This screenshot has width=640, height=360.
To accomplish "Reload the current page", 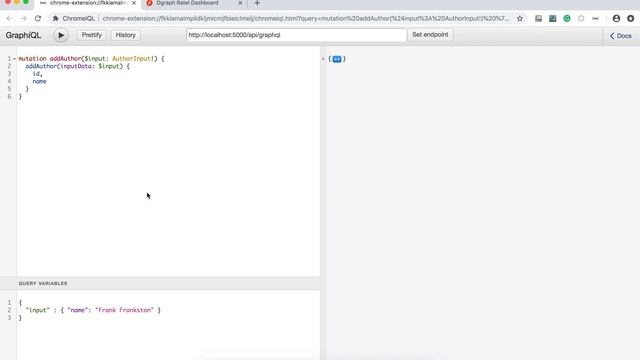I will point(38,18).
